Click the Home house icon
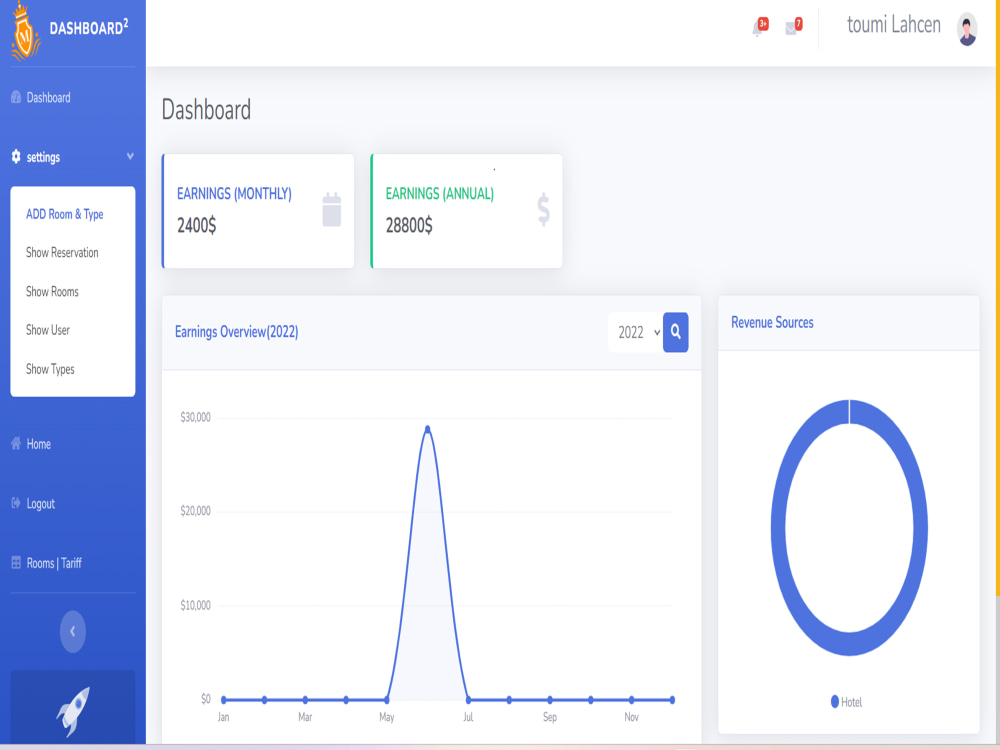This screenshot has height=750, width=1000. [x=16, y=443]
